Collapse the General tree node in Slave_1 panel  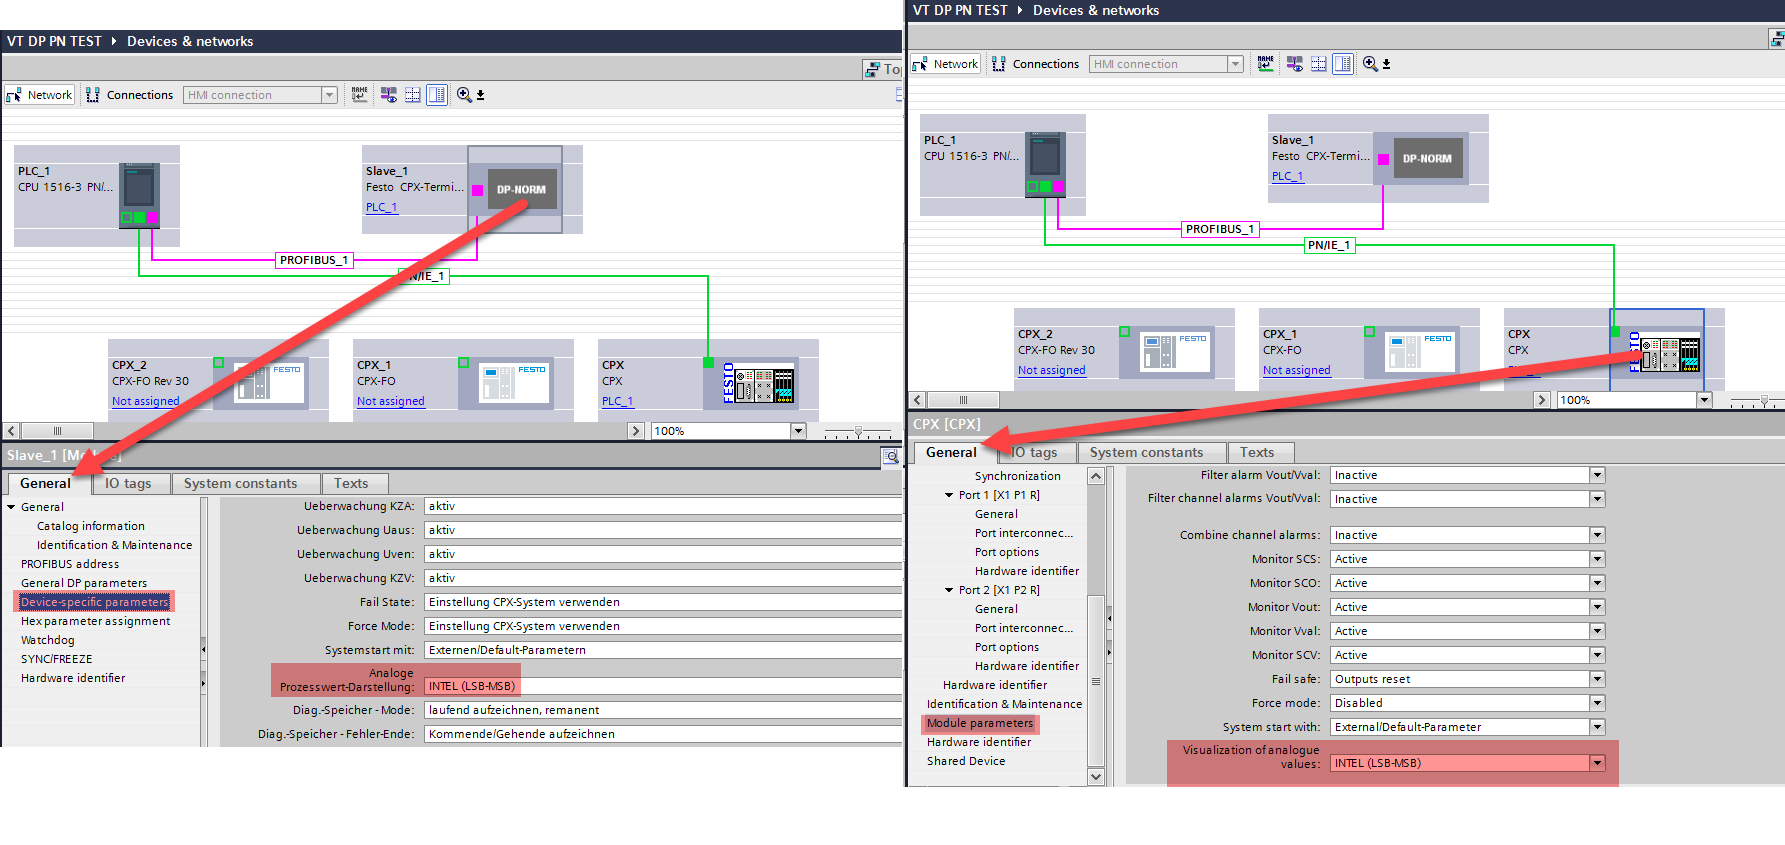click(11, 507)
